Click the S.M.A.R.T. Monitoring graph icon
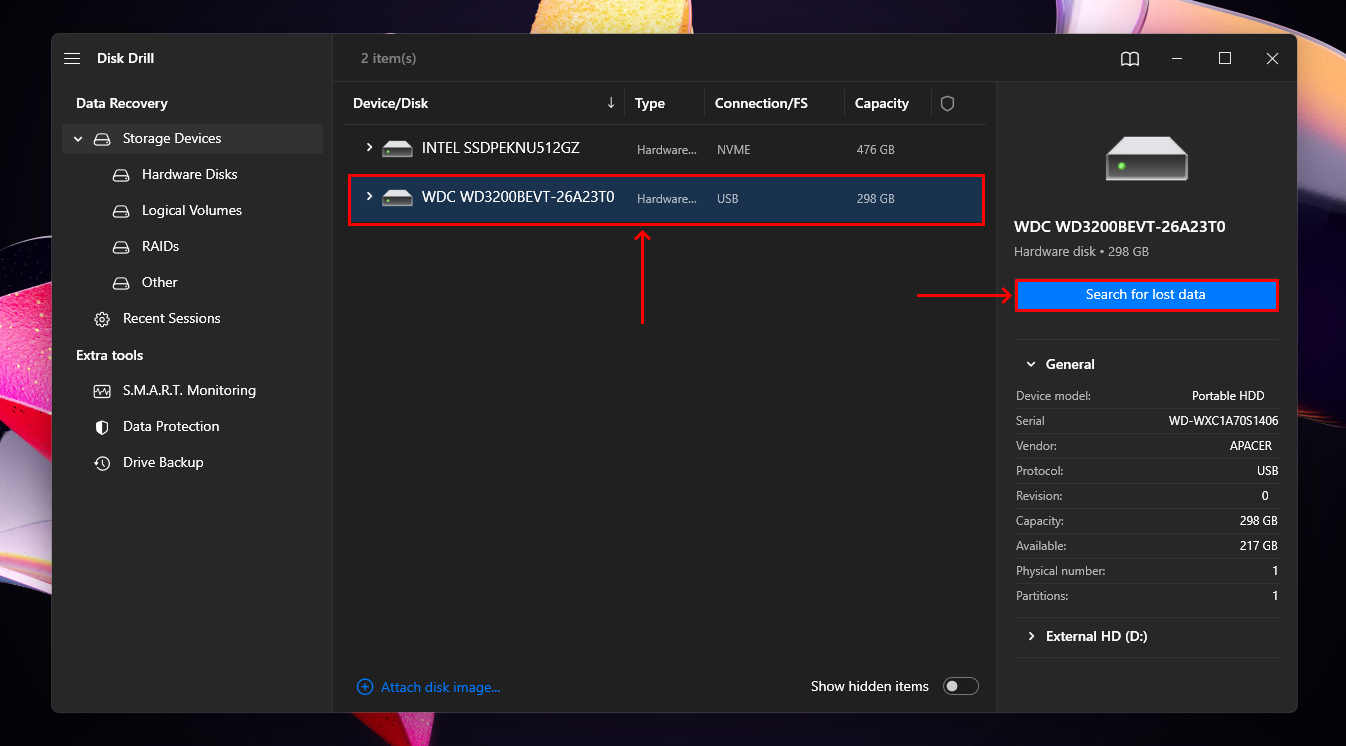Screen dimensions: 1346x746 pyautogui.click(x=102, y=391)
